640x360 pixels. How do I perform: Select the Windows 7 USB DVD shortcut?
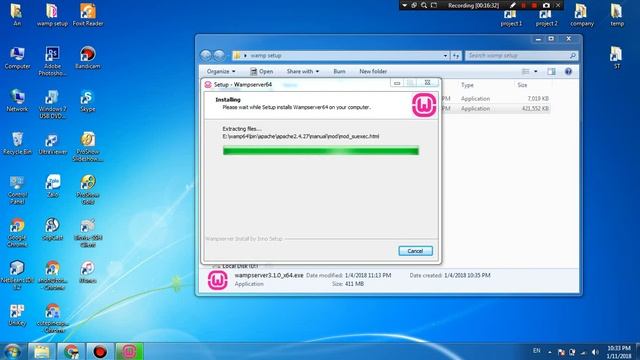pos(52,104)
